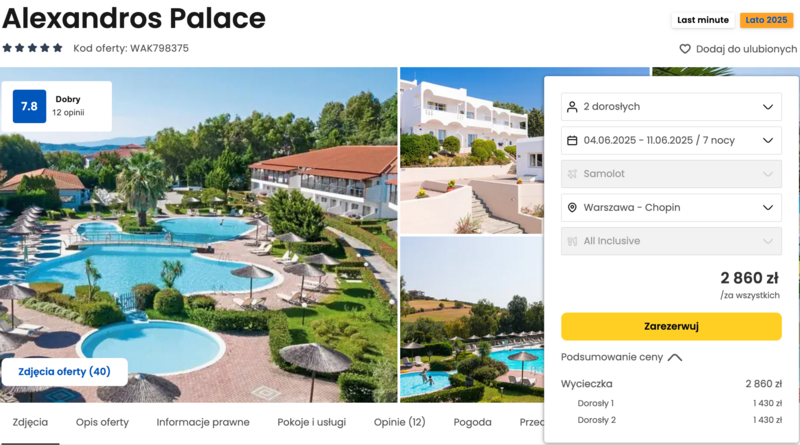800x445 pixels.
Task: Click the calendar icon in date field
Action: 572,140
